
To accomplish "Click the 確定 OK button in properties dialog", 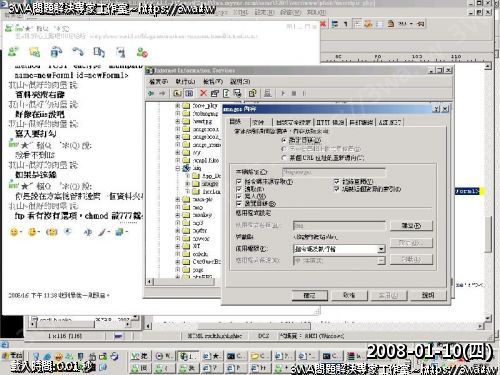I will (309, 295).
